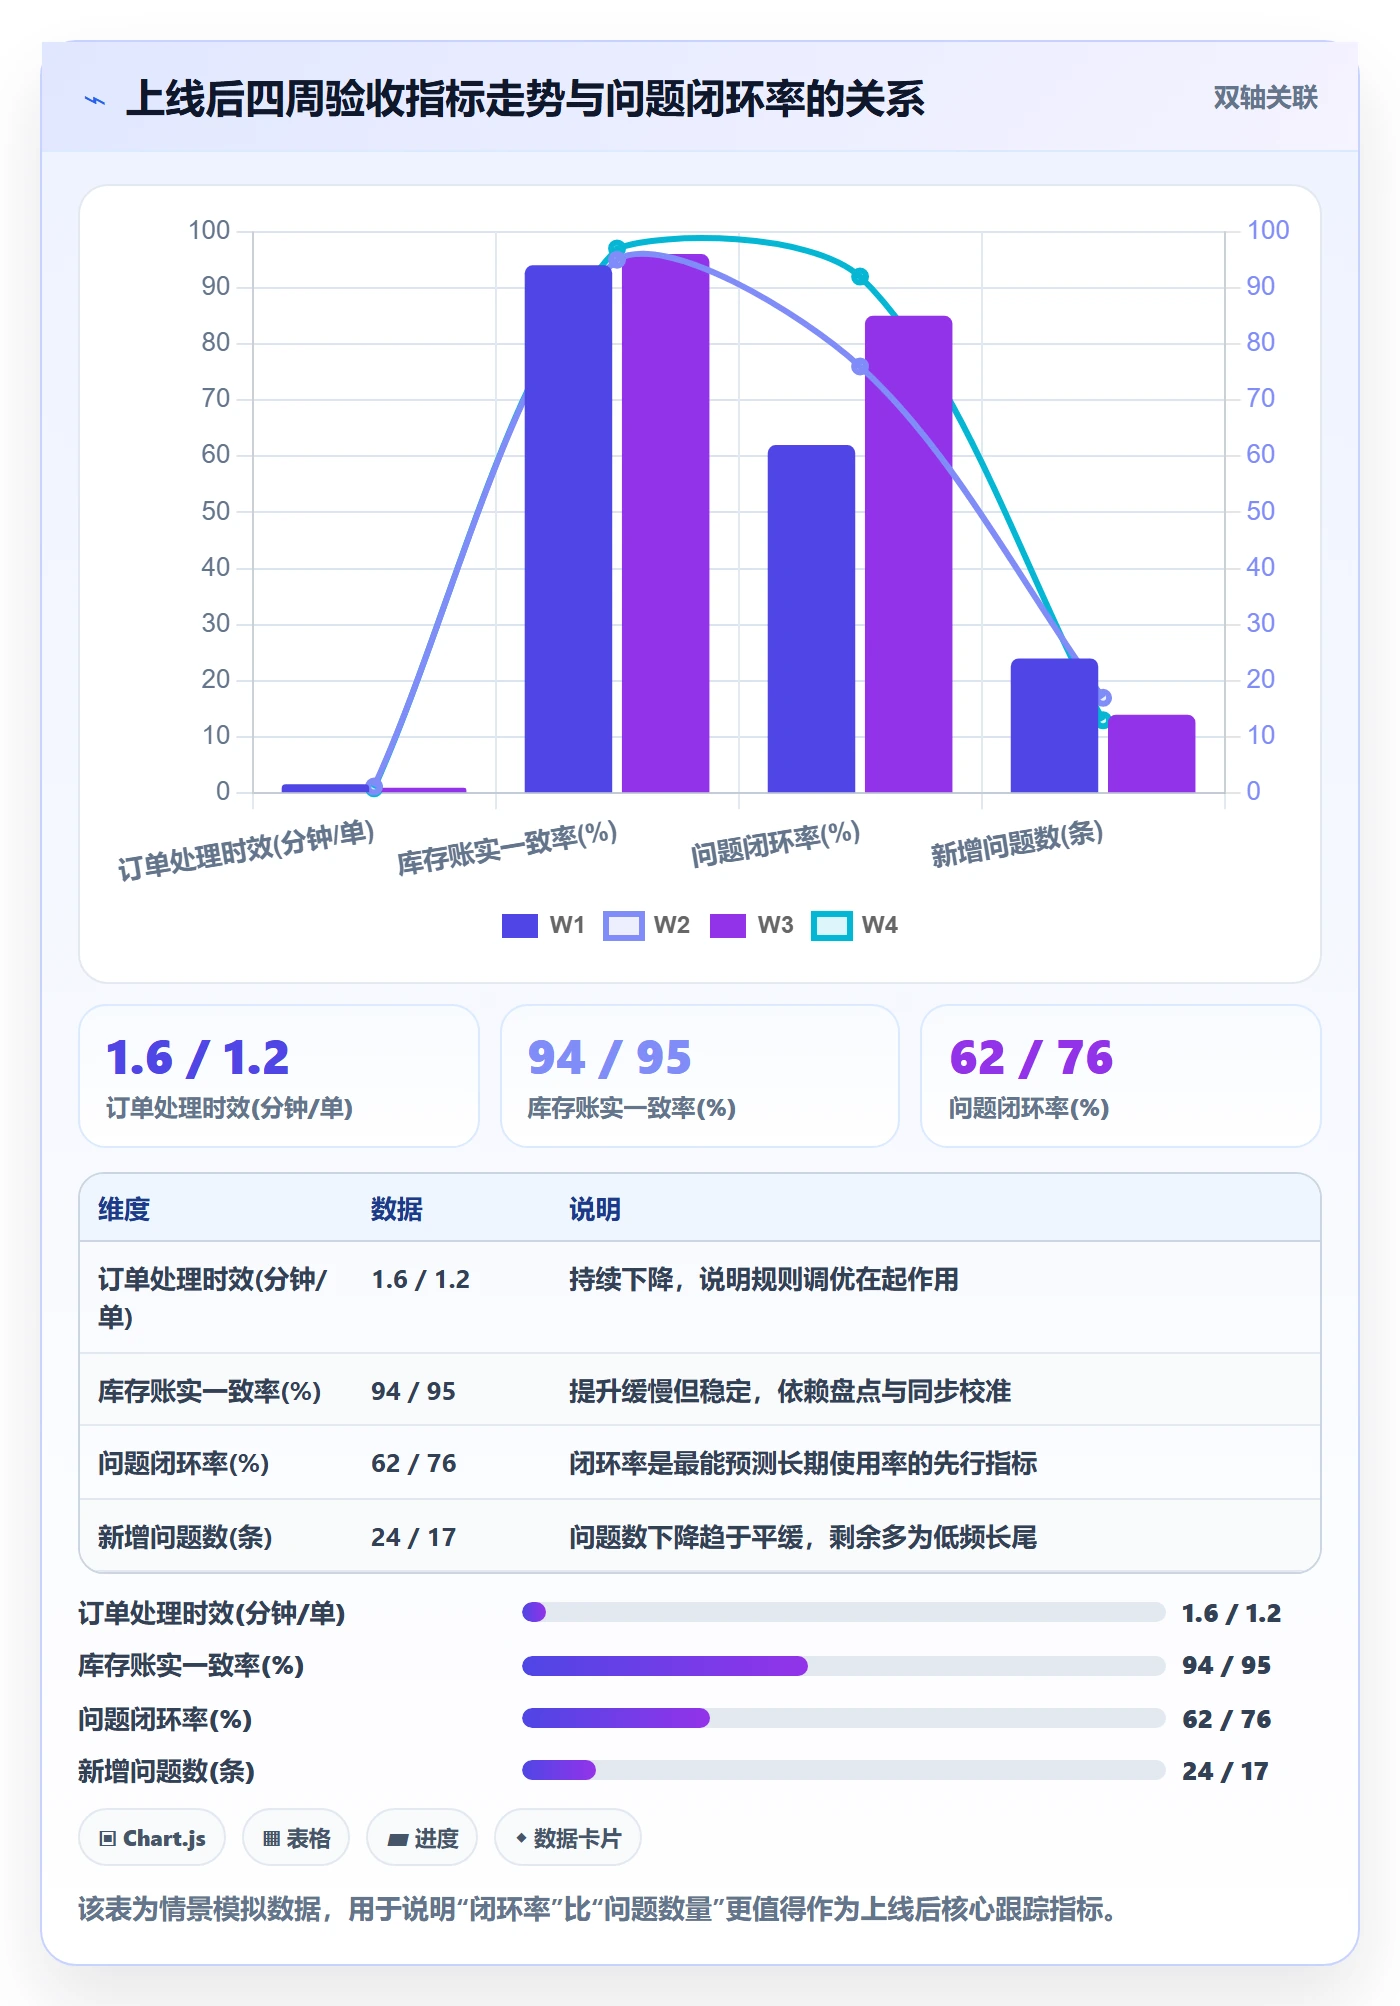Click table cell 问题数下降趋于平缓，剩余多为低频长尾
Screen dimensions: 1400x2006
pos(803,1537)
